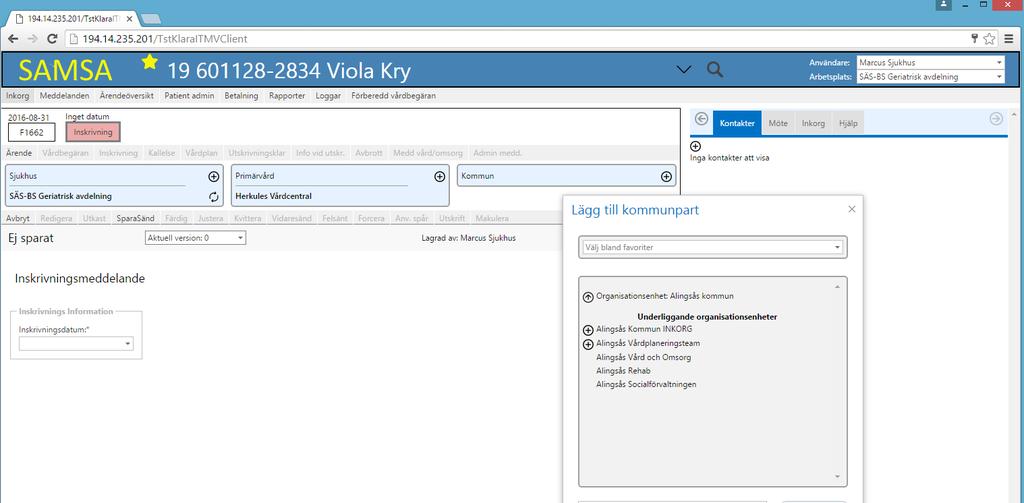Switch to the Inkorg side panel tab
Image resolution: width=1024 pixels, height=503 pixels.
coord(813,123)
